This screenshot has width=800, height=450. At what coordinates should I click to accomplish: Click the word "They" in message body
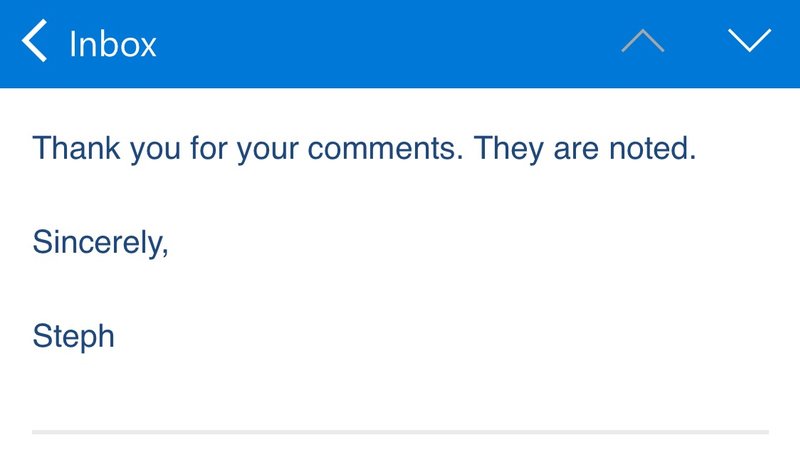pos(508,150)
